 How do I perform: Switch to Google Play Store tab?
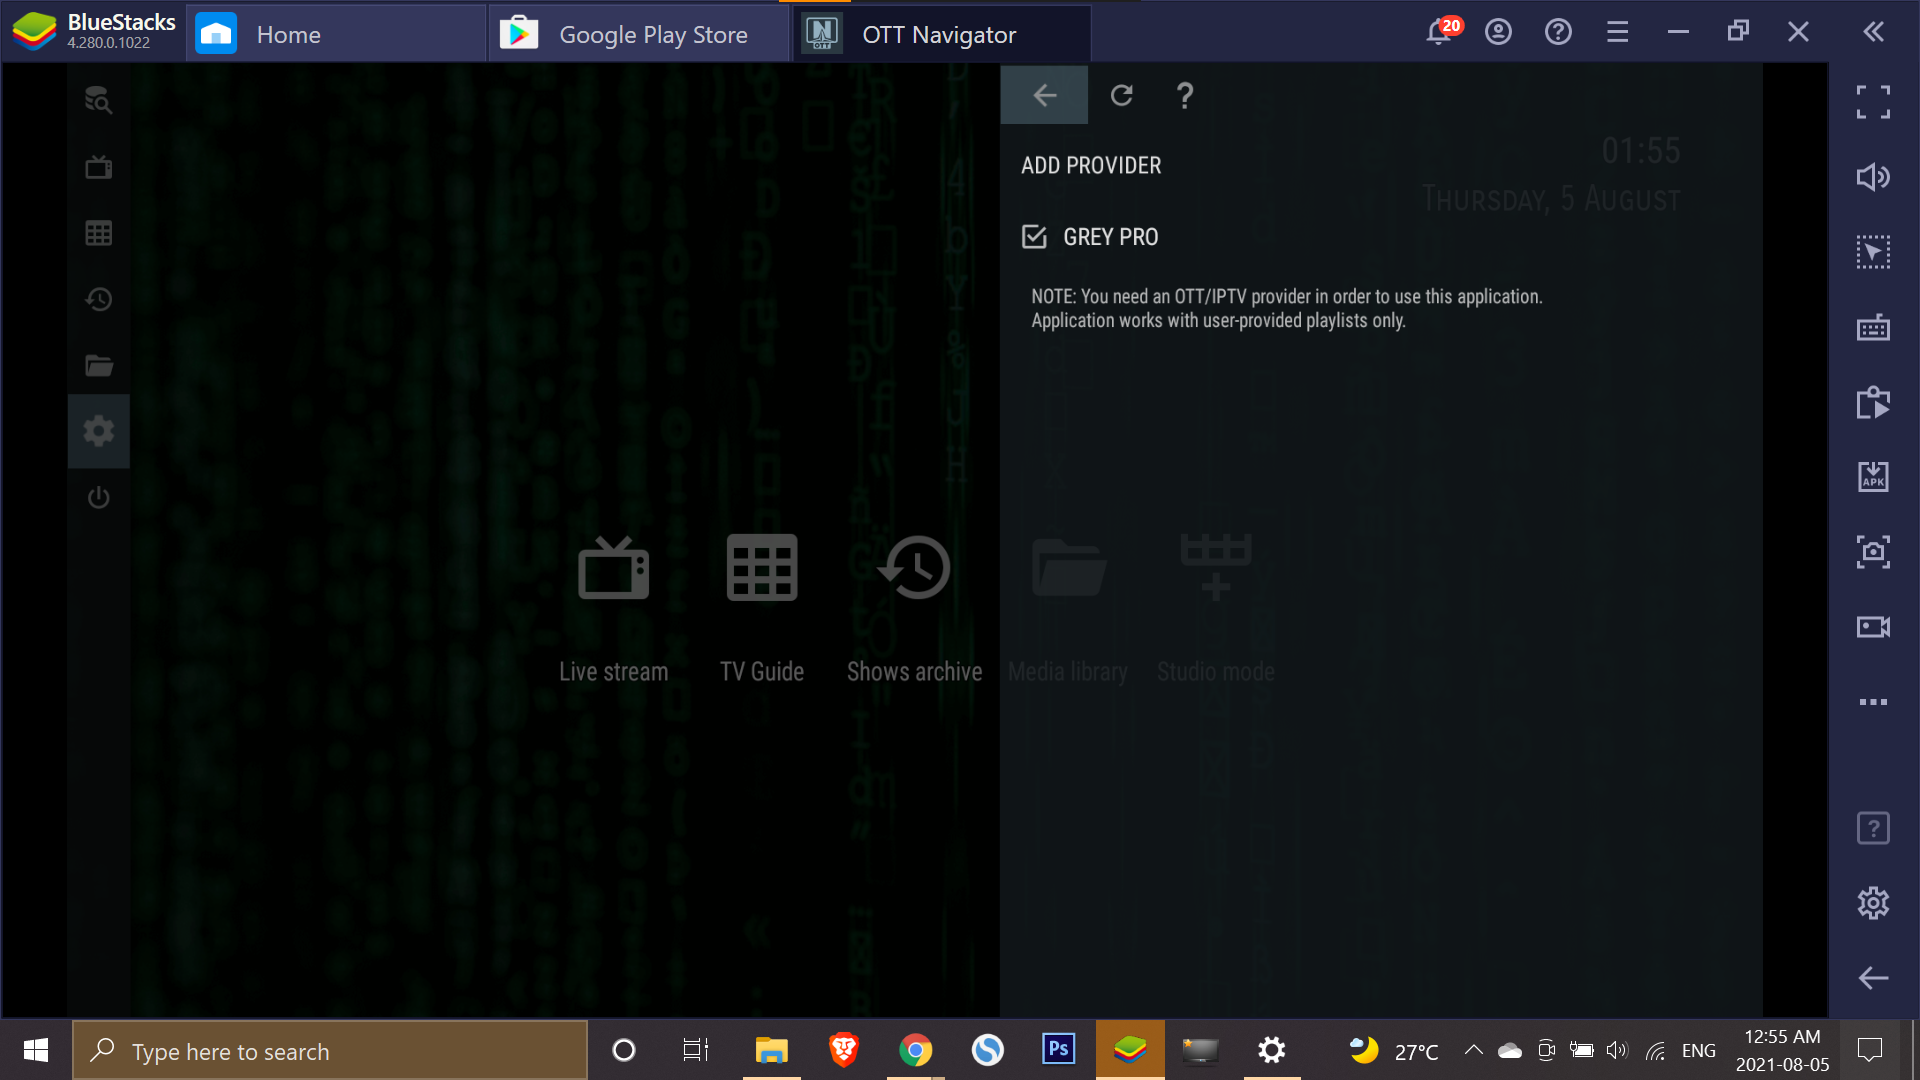point(628,32)
